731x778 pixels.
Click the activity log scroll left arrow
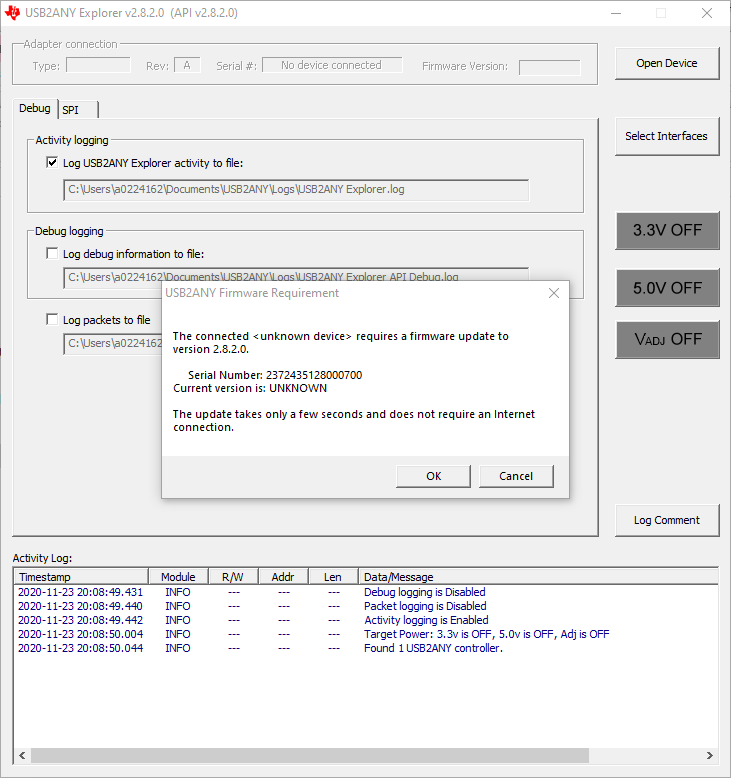point(22,755)
